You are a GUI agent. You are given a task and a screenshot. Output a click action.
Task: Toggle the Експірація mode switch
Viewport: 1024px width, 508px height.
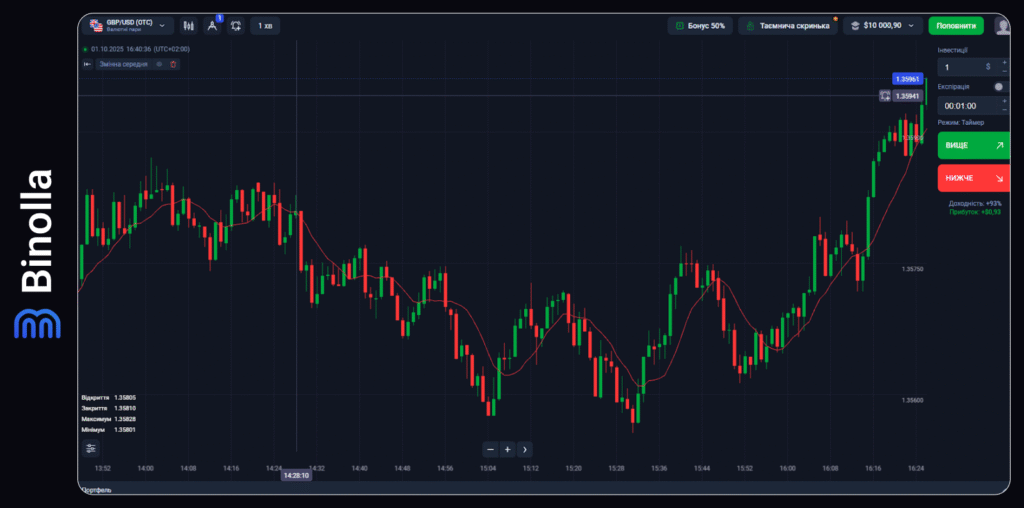[x=999, y=87]
